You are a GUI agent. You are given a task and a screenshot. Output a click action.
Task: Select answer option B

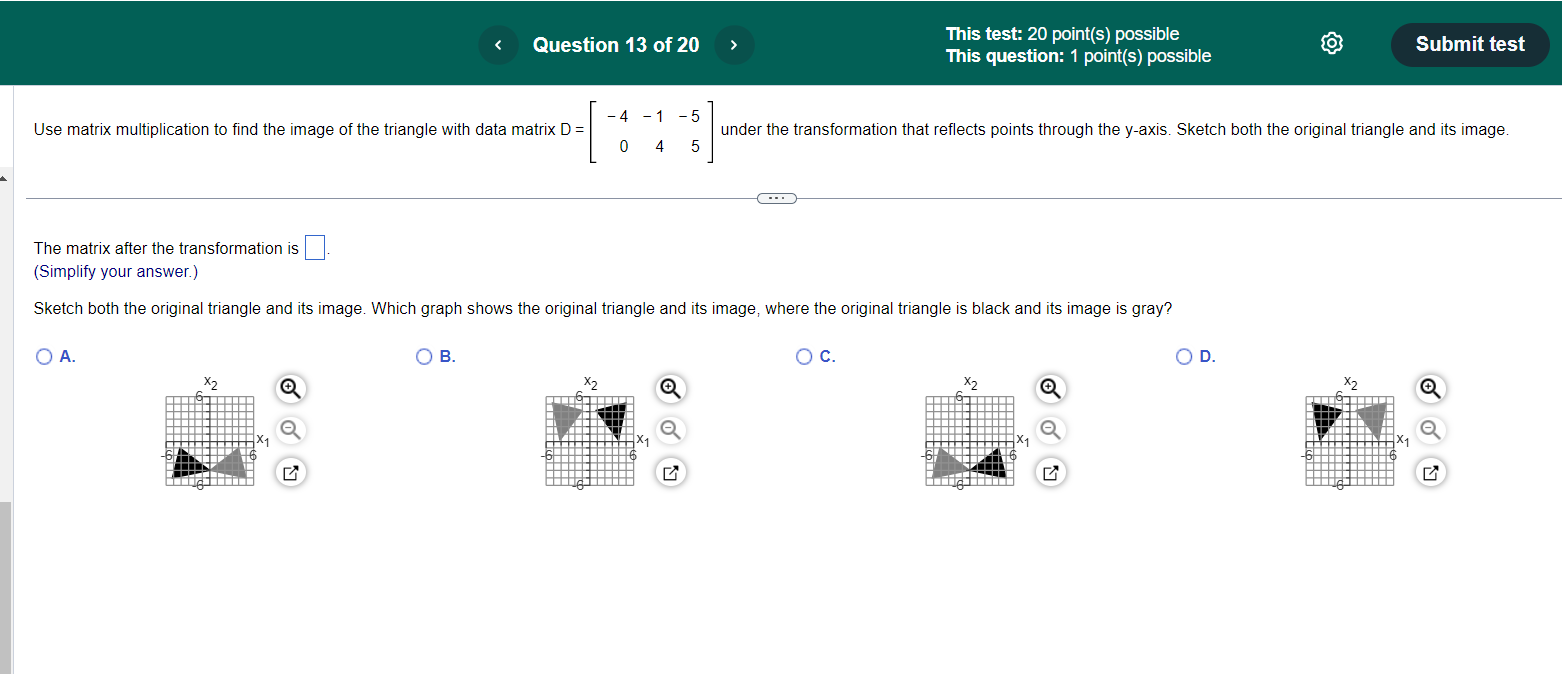point(424,356)
